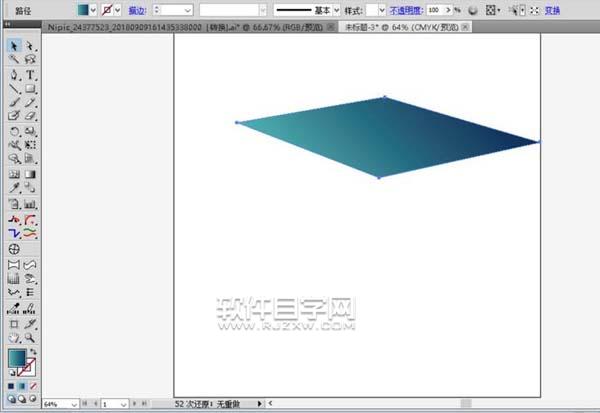Screen dimensions: 600x413
Task: Select the black arrow Selection tool
Action: click(14, 46)
